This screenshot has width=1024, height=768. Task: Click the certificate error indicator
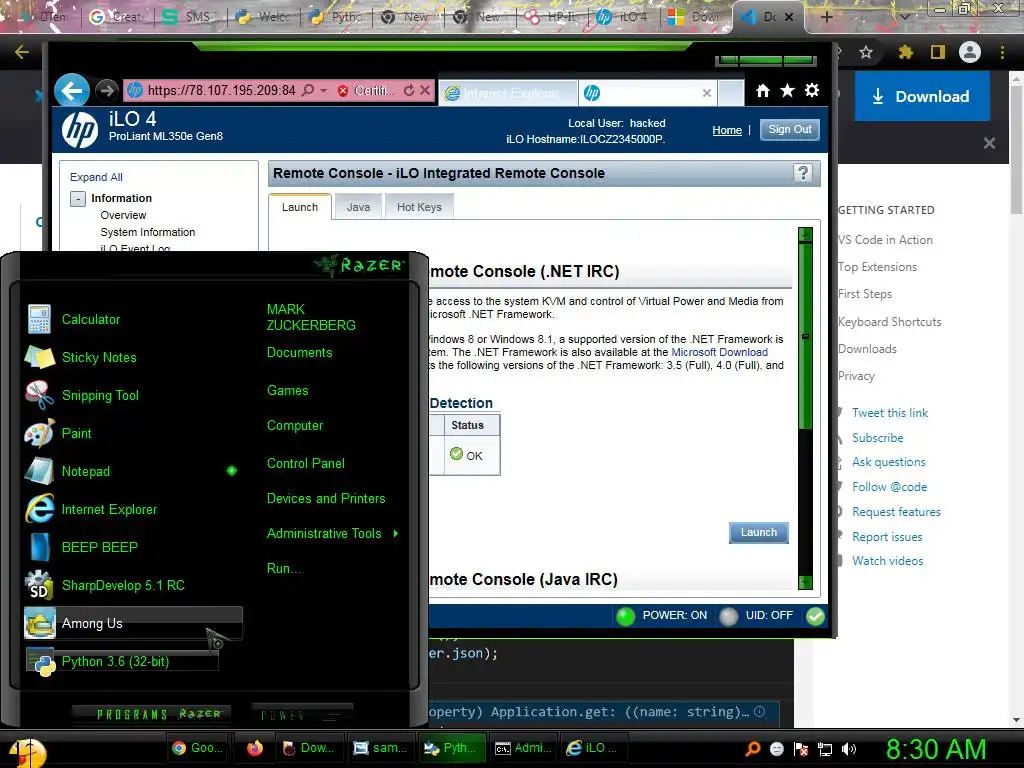tap(366, 91)
